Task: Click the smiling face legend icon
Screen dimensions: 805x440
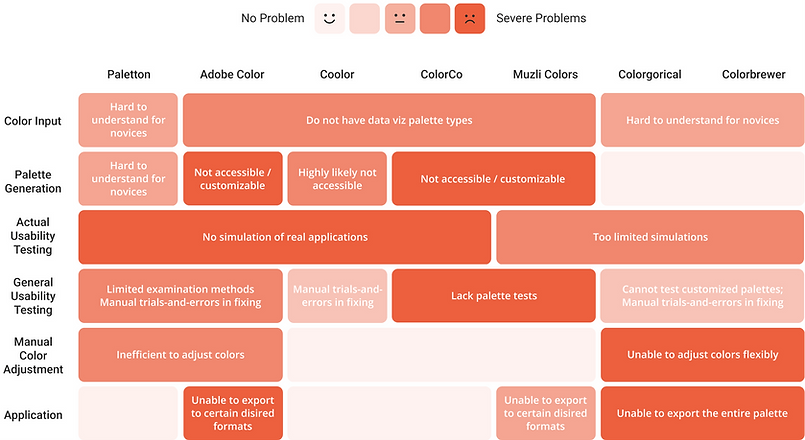Action: point(329,18)
